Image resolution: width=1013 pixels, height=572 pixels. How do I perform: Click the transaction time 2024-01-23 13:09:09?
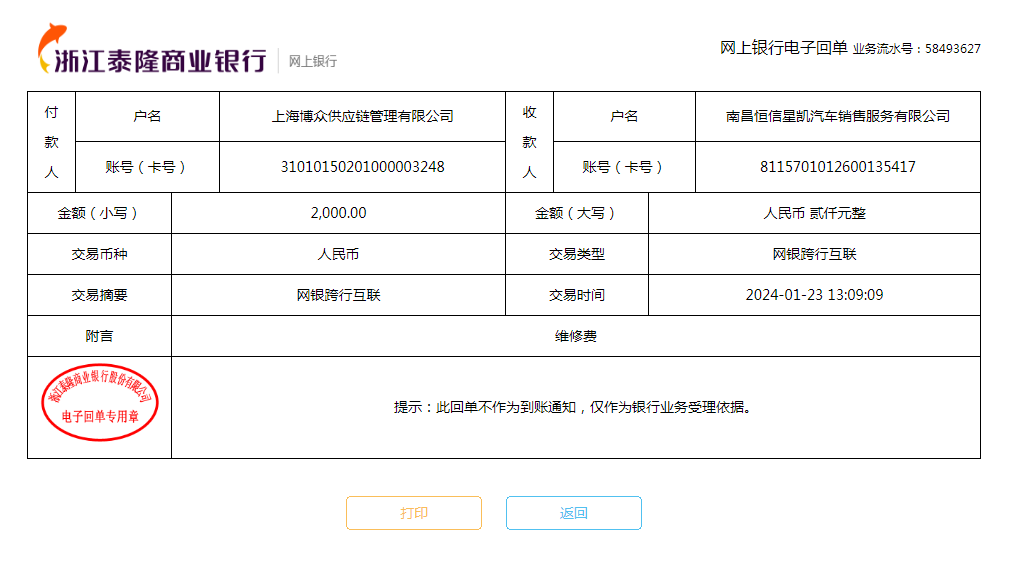[x=814, y=295]
